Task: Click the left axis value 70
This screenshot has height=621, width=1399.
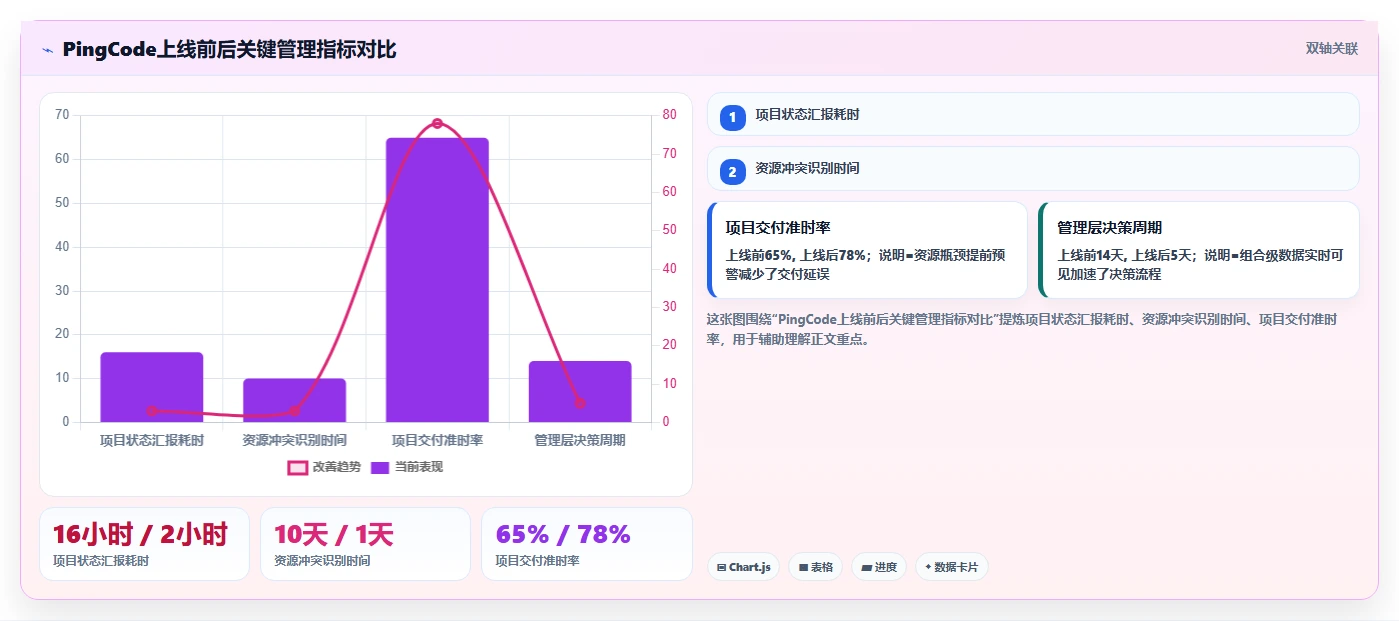Action: [62, 115]
